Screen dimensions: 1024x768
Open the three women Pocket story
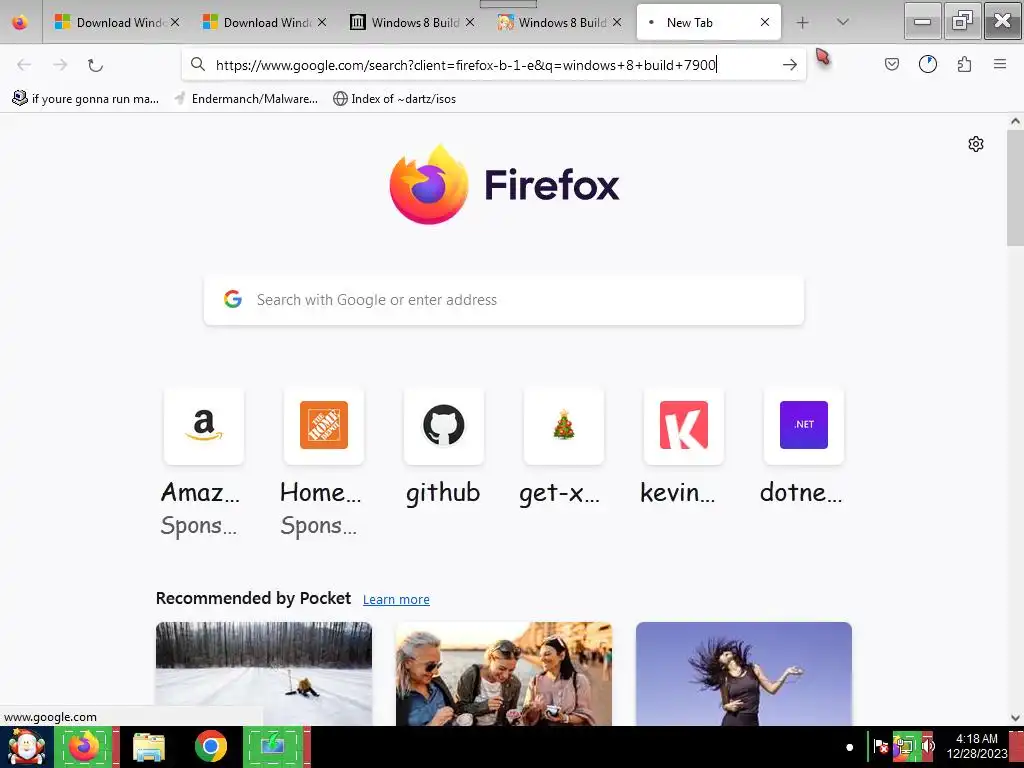(504, 673)
